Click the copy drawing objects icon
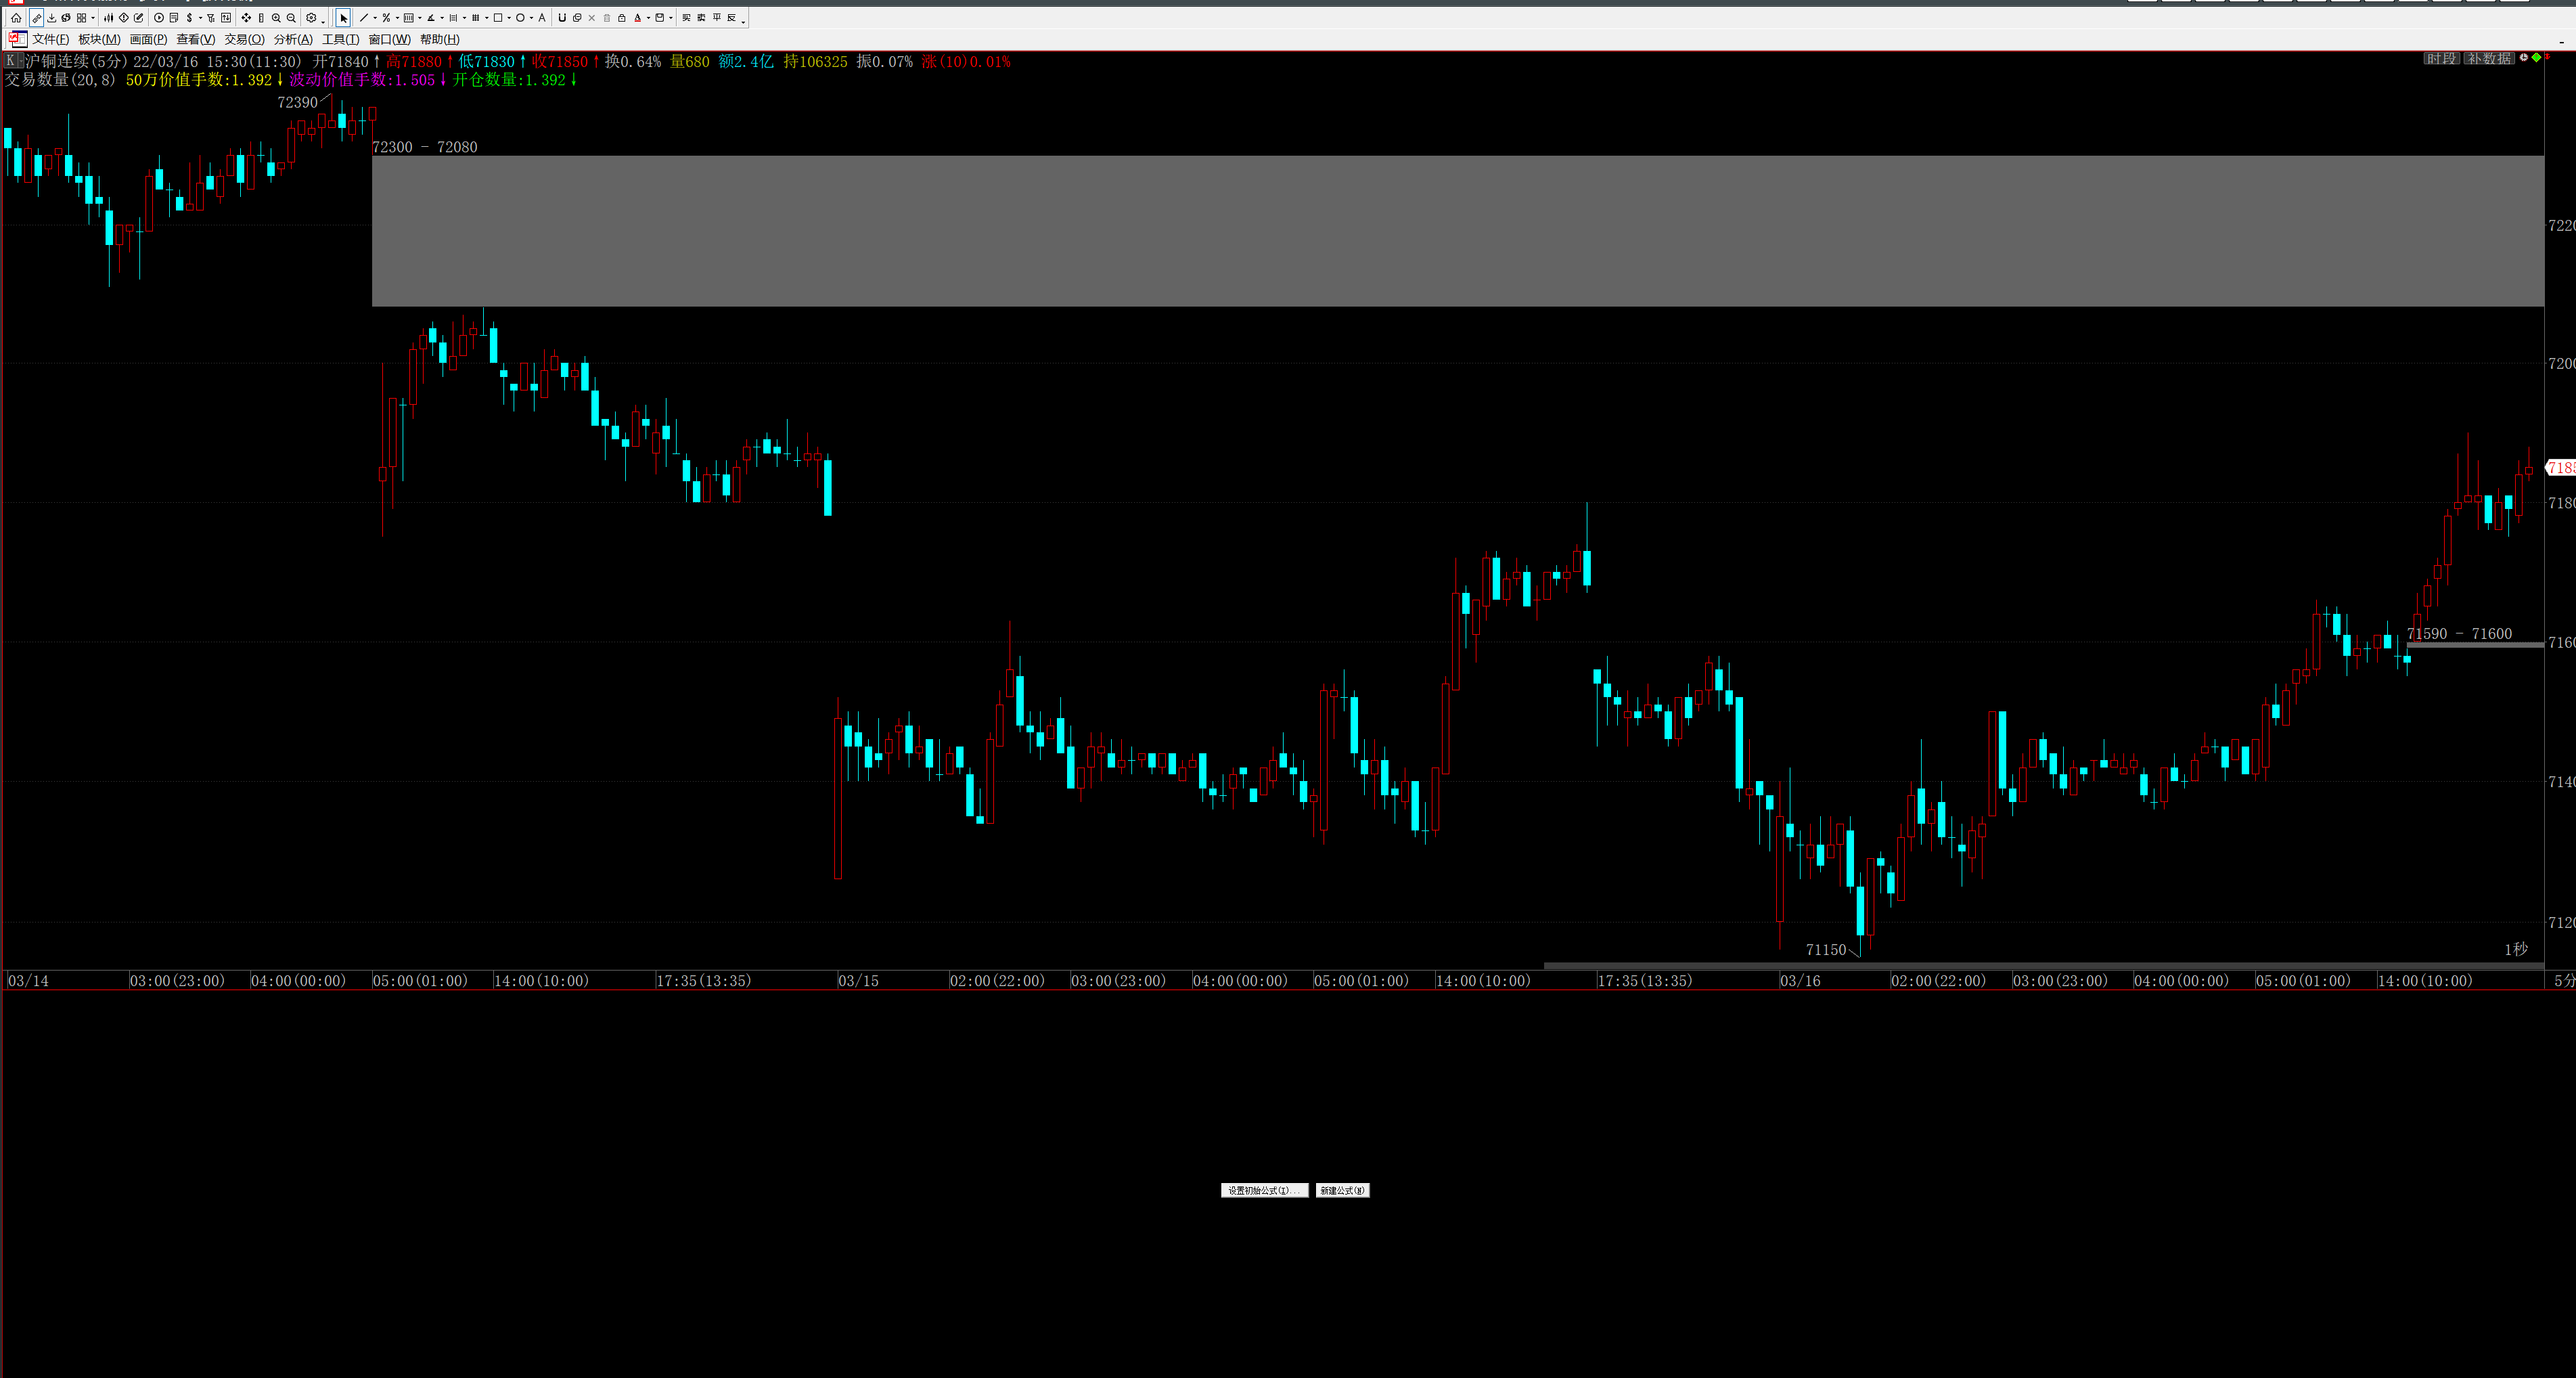Image resolution: width=2576 pixels, height=1378 pixels. (577, 18)
